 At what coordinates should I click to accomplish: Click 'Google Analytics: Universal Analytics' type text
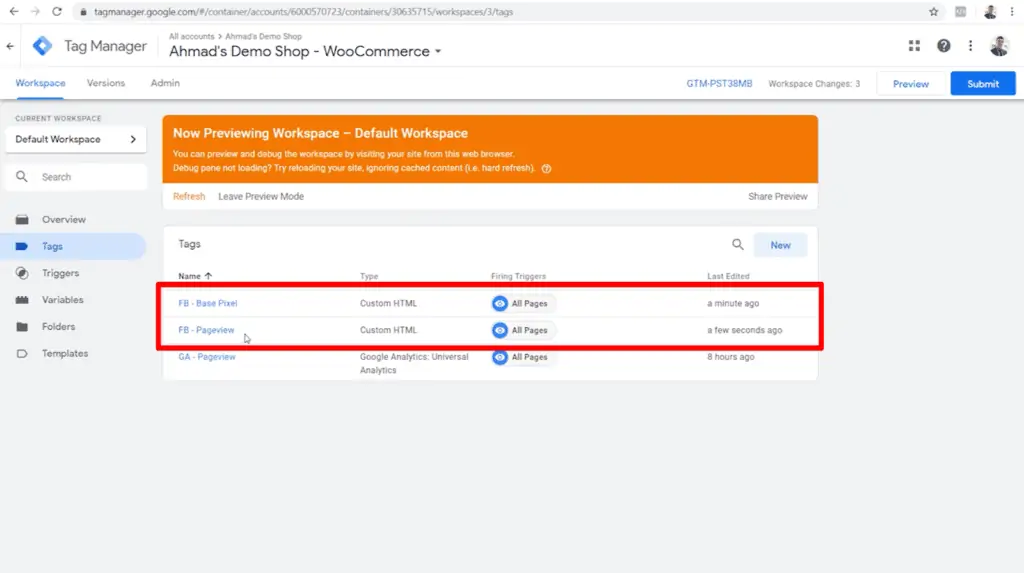(414, 363)
